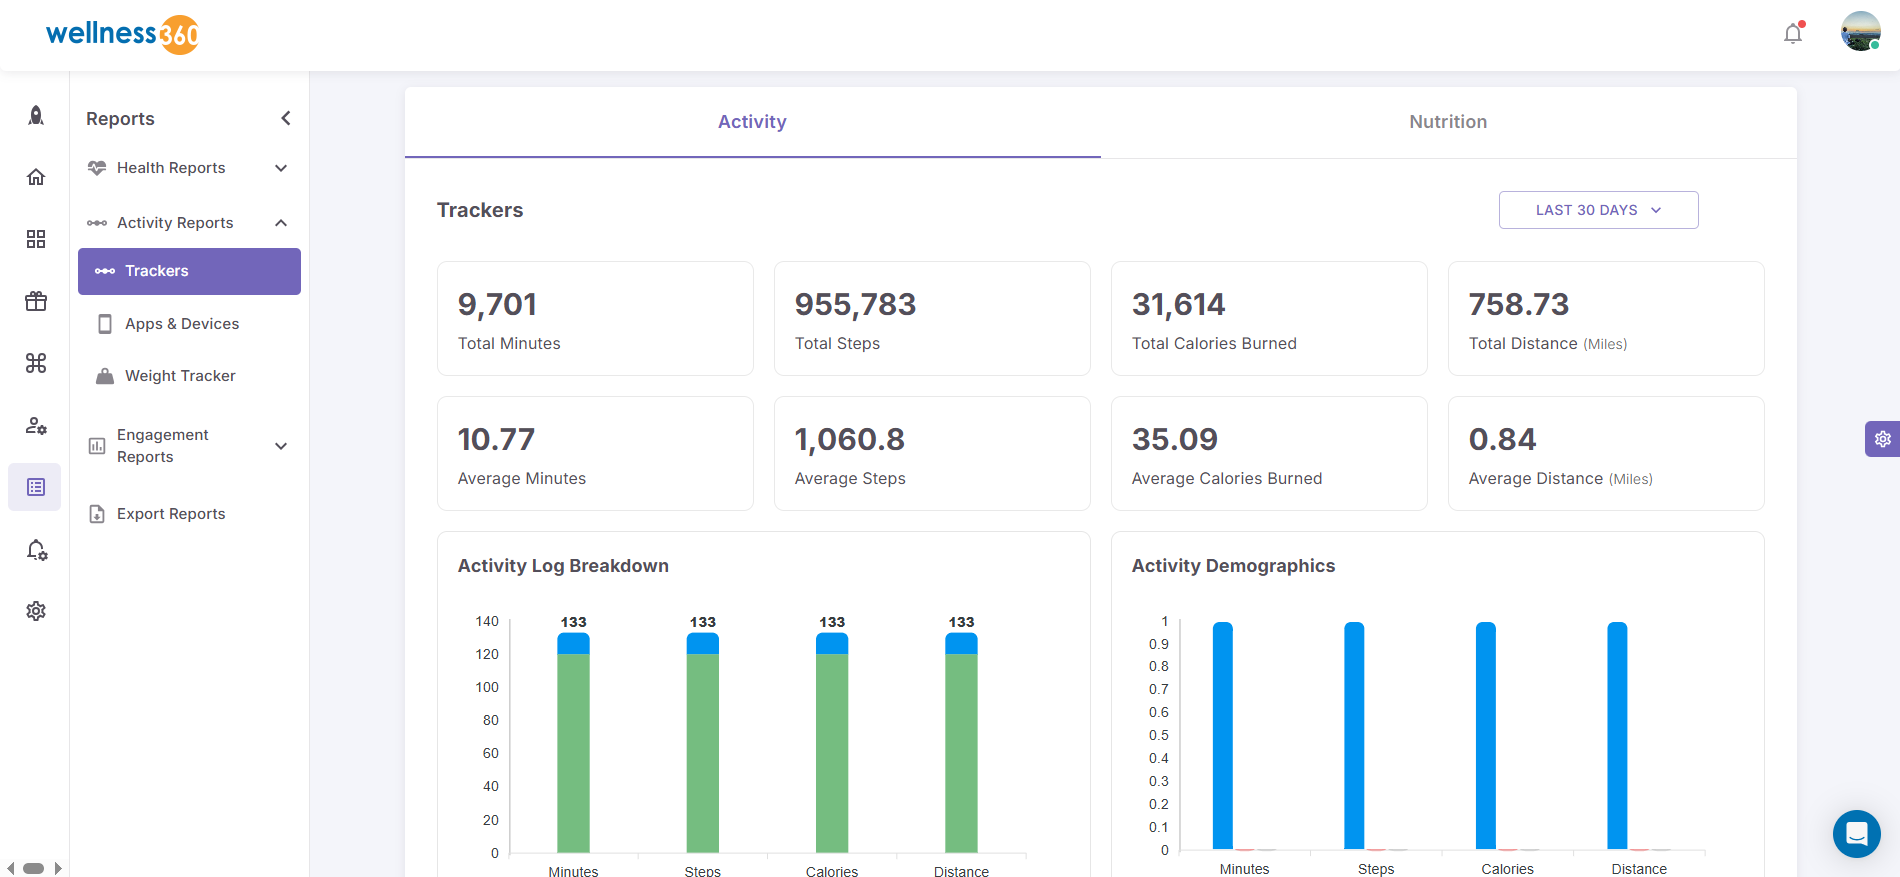Expand the Engagement Reports section

point(281,446)
